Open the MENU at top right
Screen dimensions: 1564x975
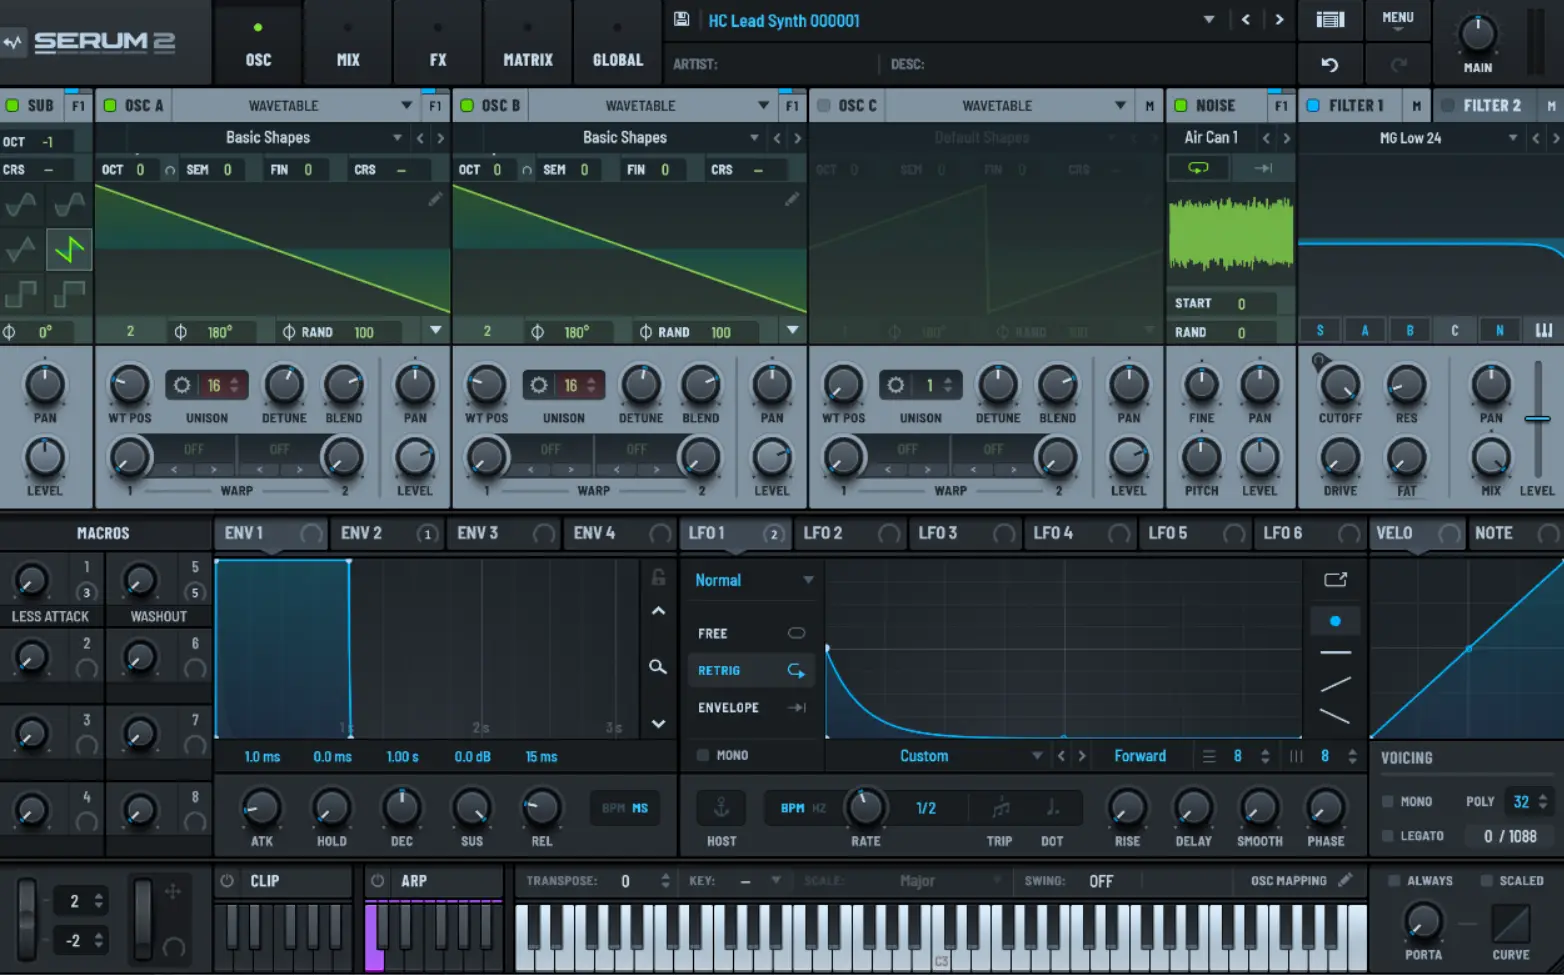(x=1397, y=18)
